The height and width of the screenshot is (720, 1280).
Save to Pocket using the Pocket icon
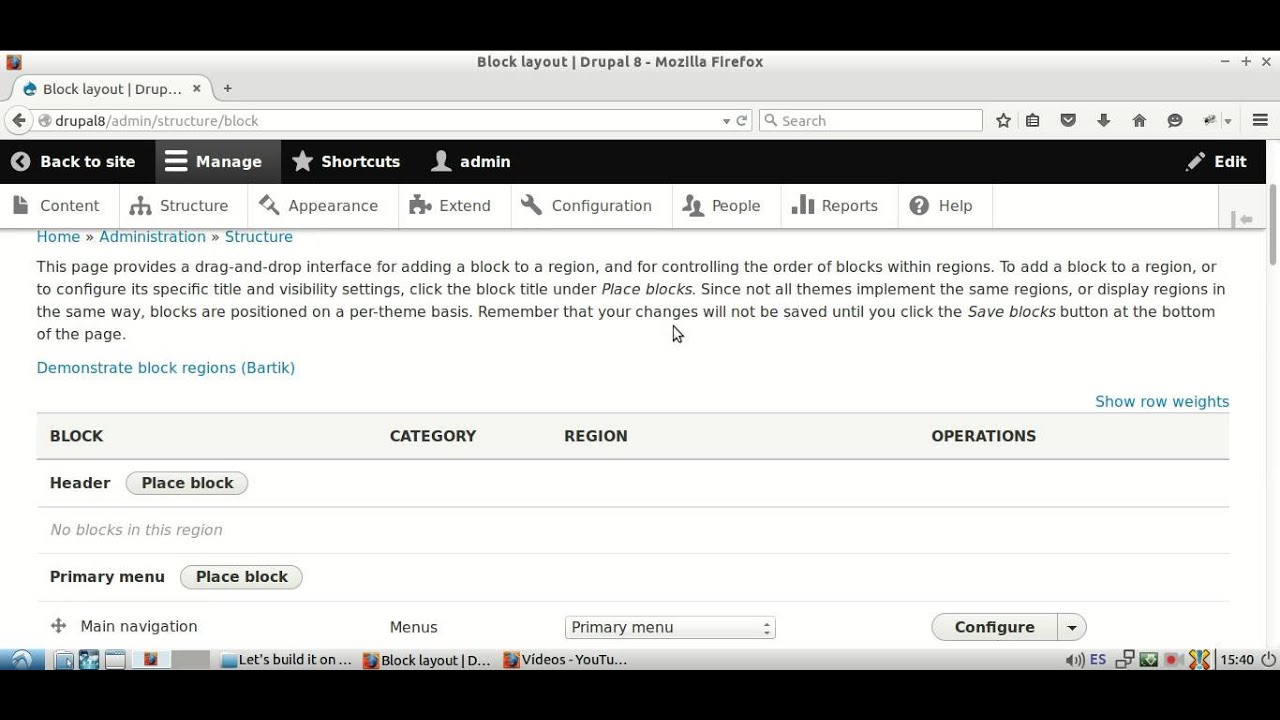tap(1068, 120)
